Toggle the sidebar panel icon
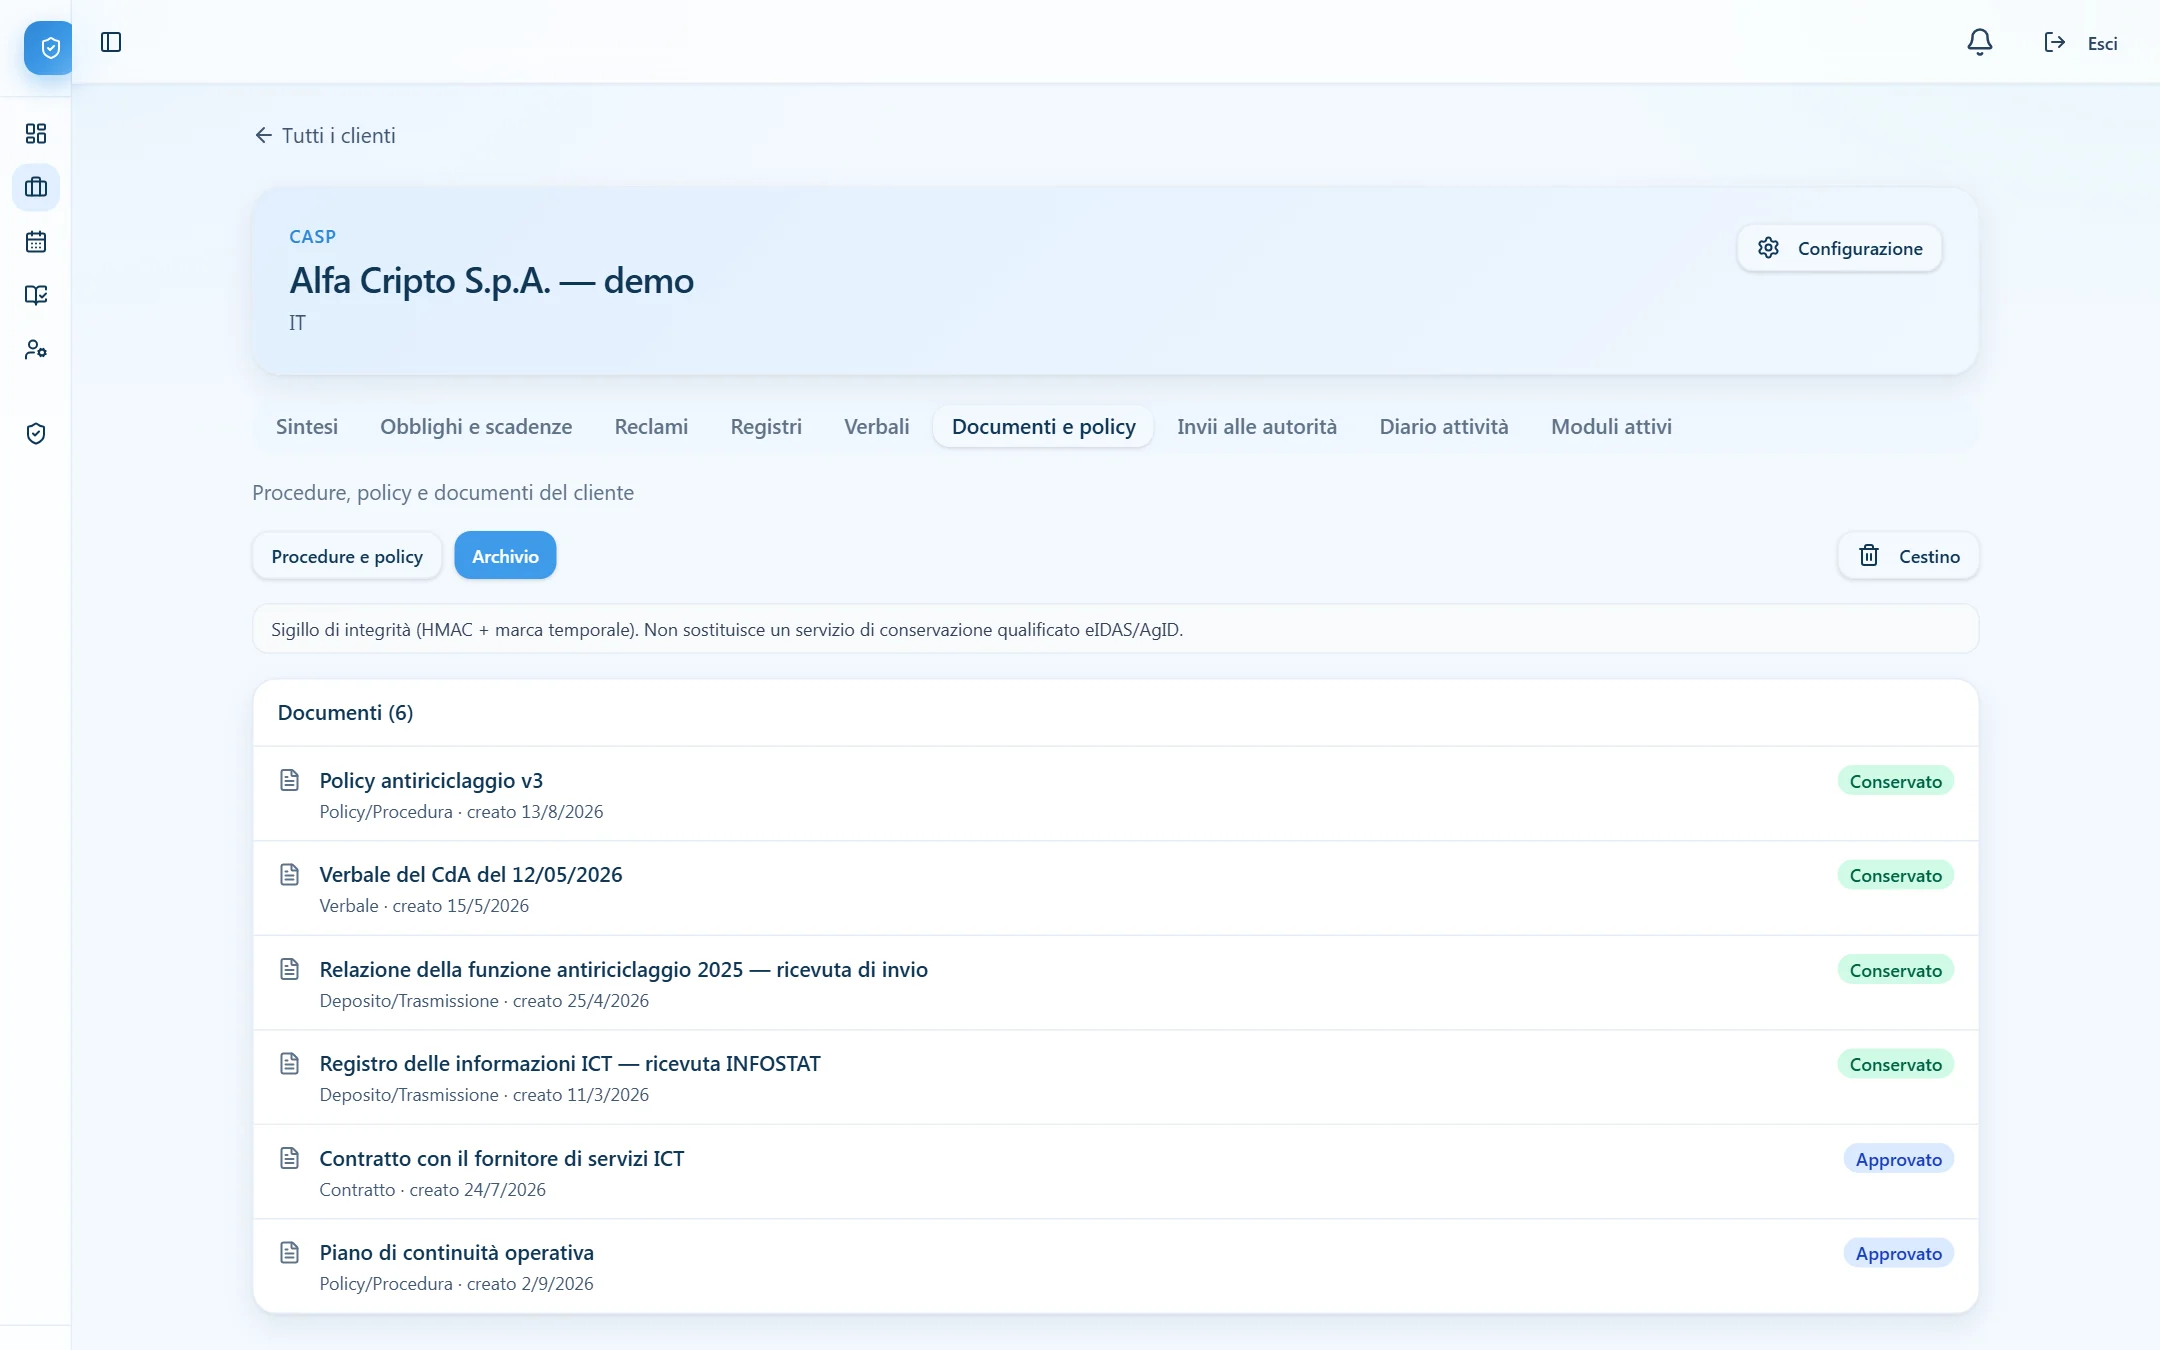Image resolution: width=2160 pixels, height=1350 pixels. tap(111, 42)
